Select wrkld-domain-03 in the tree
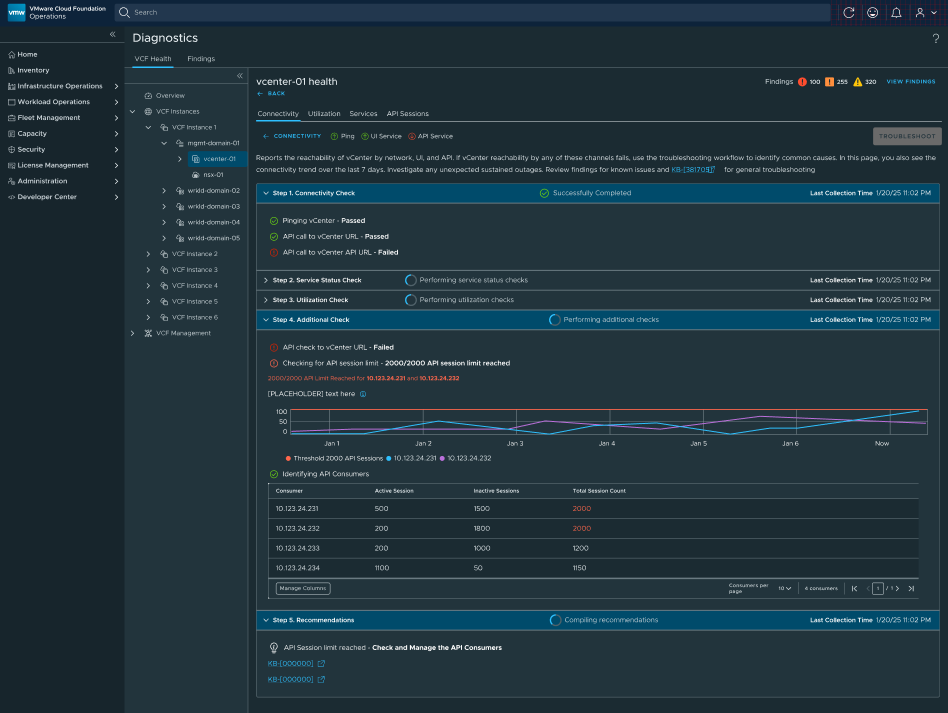 (x=213, y=206)
